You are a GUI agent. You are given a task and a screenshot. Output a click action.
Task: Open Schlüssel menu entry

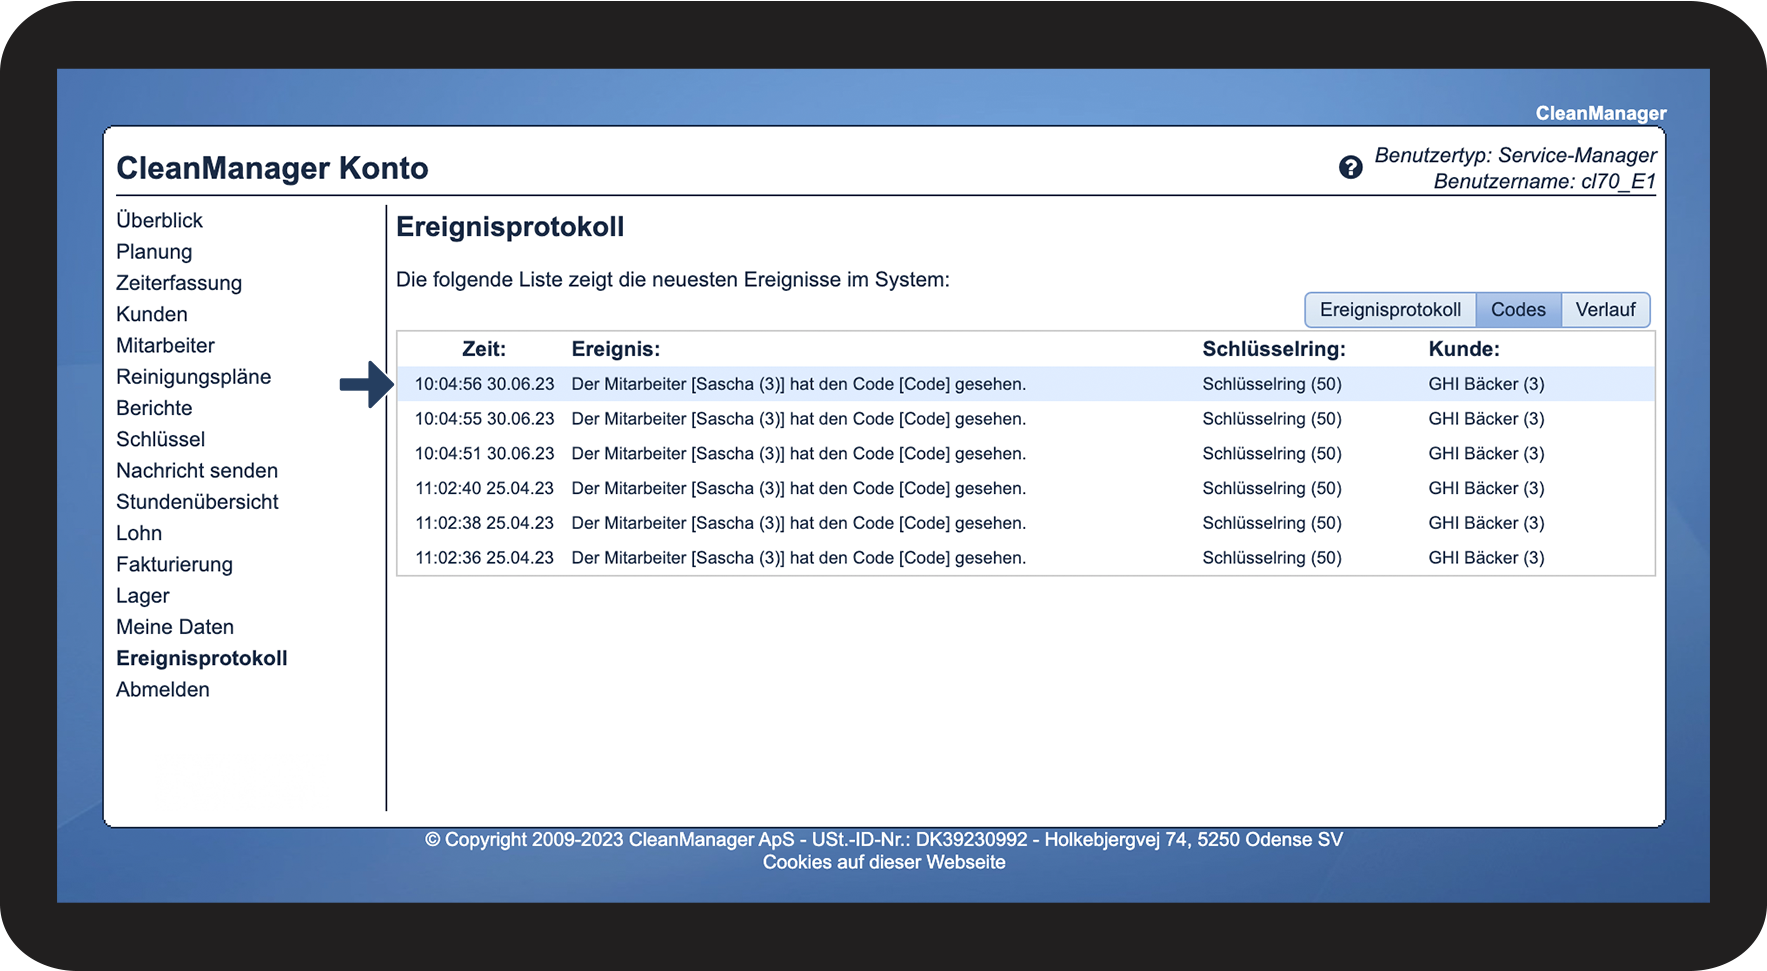click(x=160, y=439)
